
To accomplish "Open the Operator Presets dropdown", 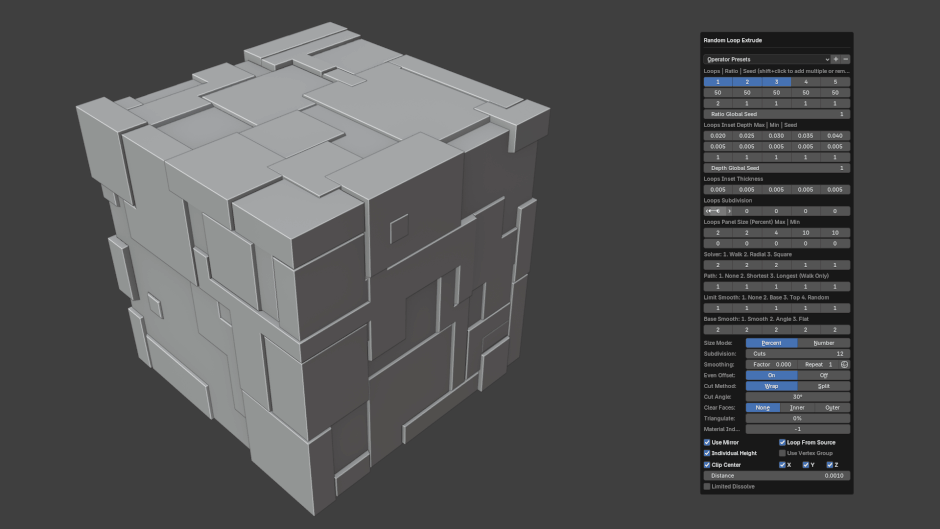I will click(766, 59).
